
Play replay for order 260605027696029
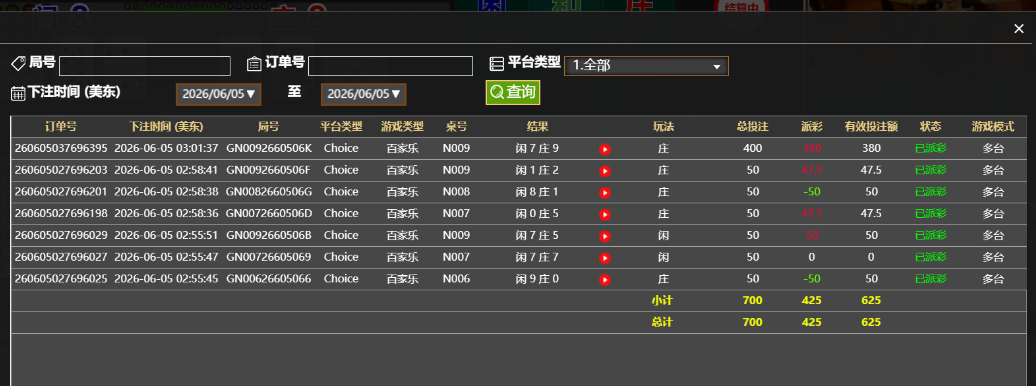pos(605,237)
